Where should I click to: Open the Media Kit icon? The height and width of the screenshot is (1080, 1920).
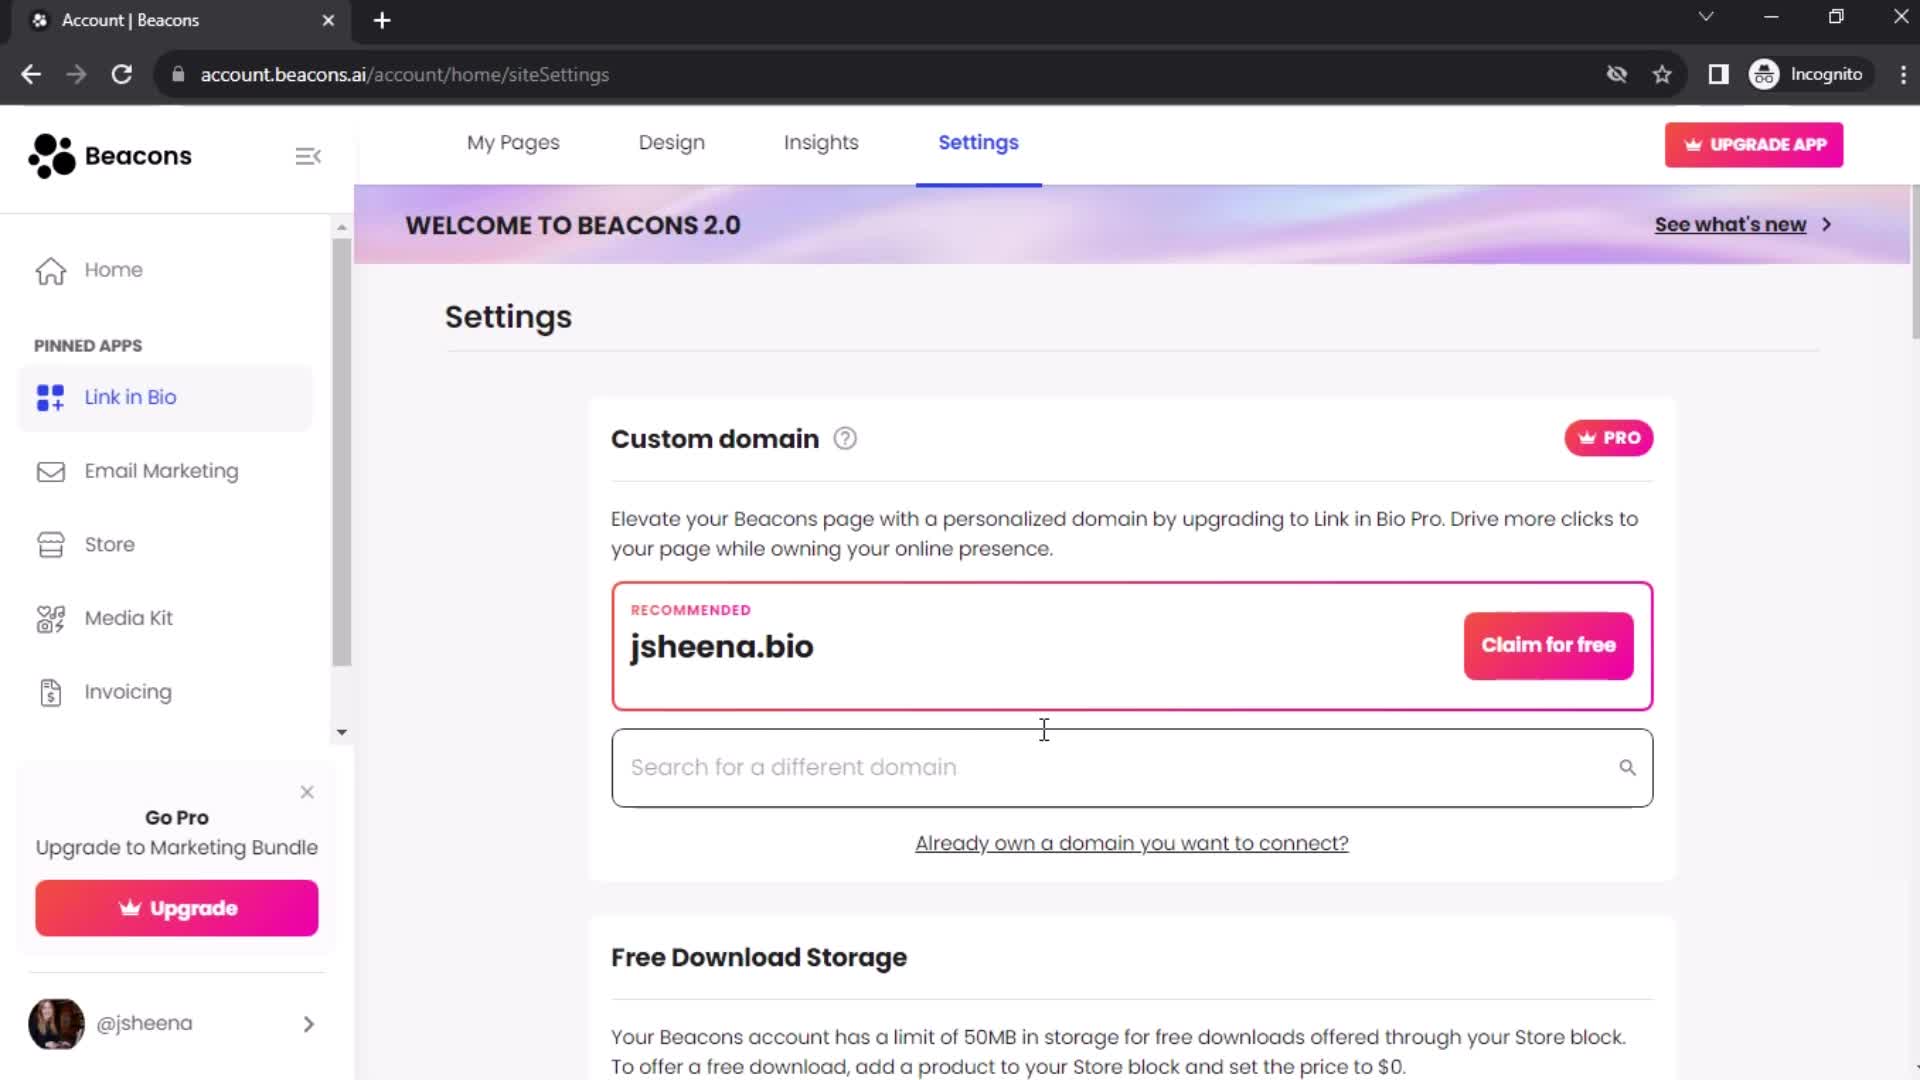click(x=50, y=617)
